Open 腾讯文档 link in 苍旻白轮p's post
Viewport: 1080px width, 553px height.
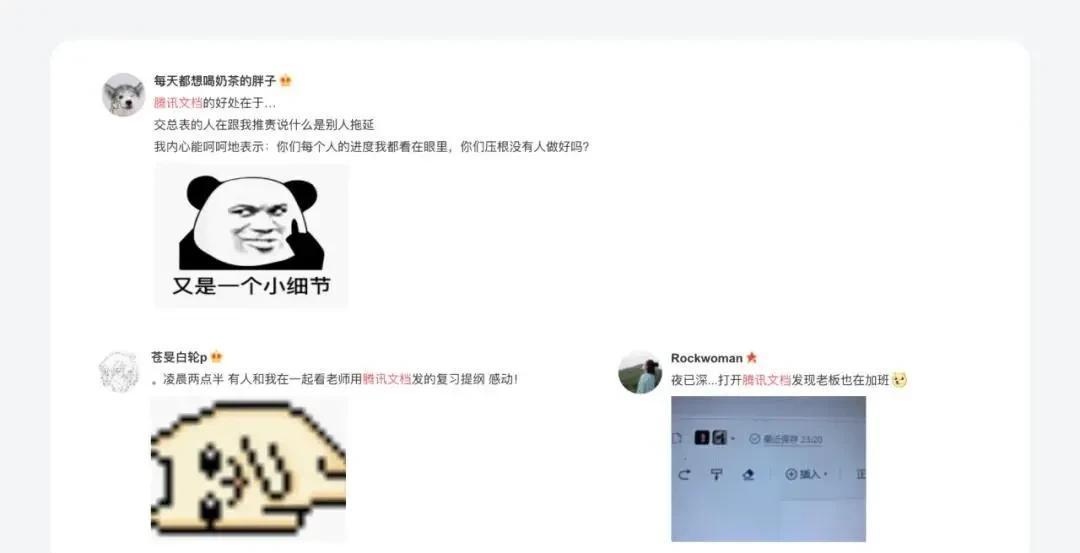[x=387, y=379]
